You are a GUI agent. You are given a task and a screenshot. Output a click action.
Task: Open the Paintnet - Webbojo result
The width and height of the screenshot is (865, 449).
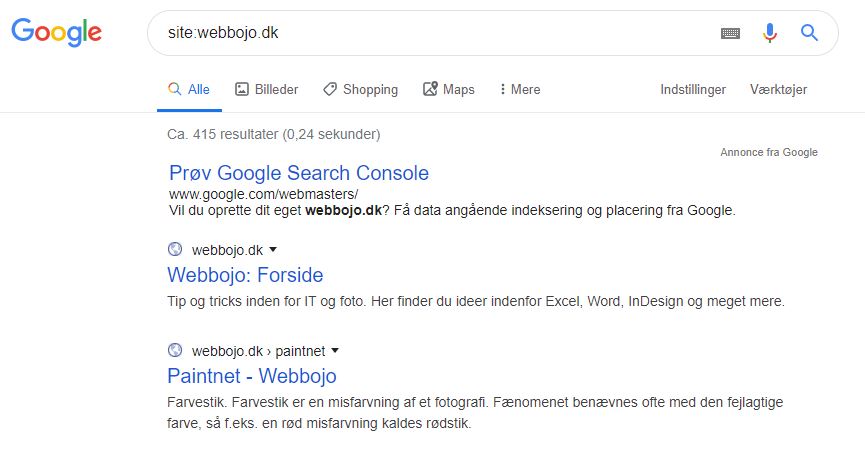click(252, 376)
